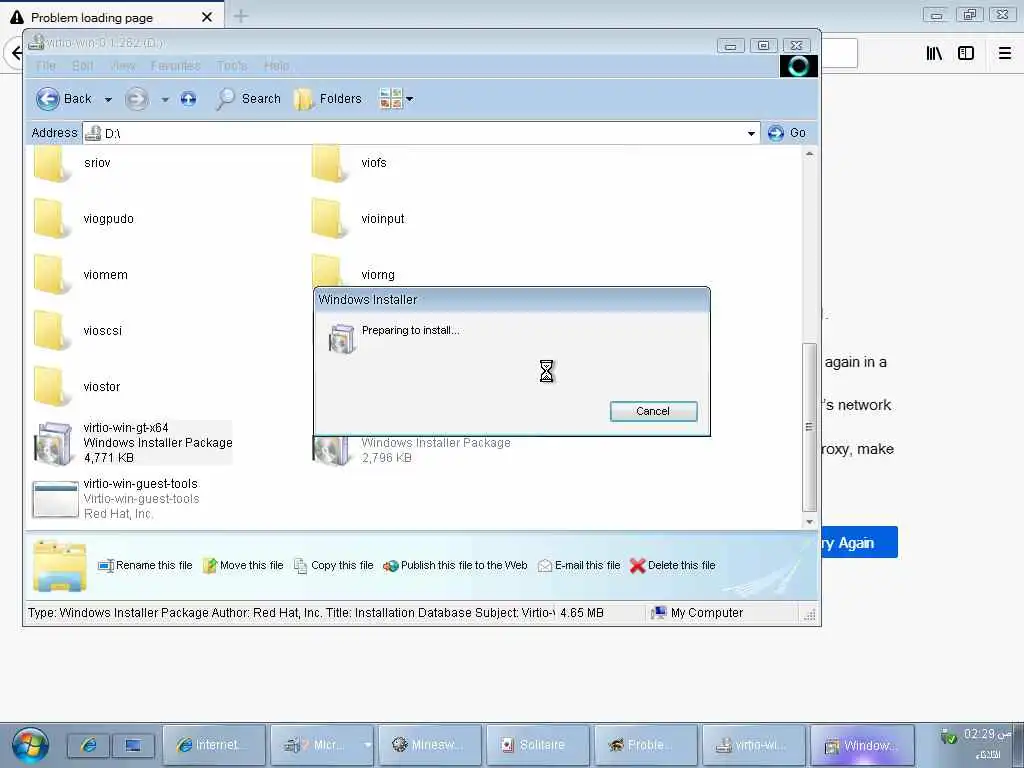Switch to the Internet taskbar button
The image size is (1024, 768).
[214, 745]
